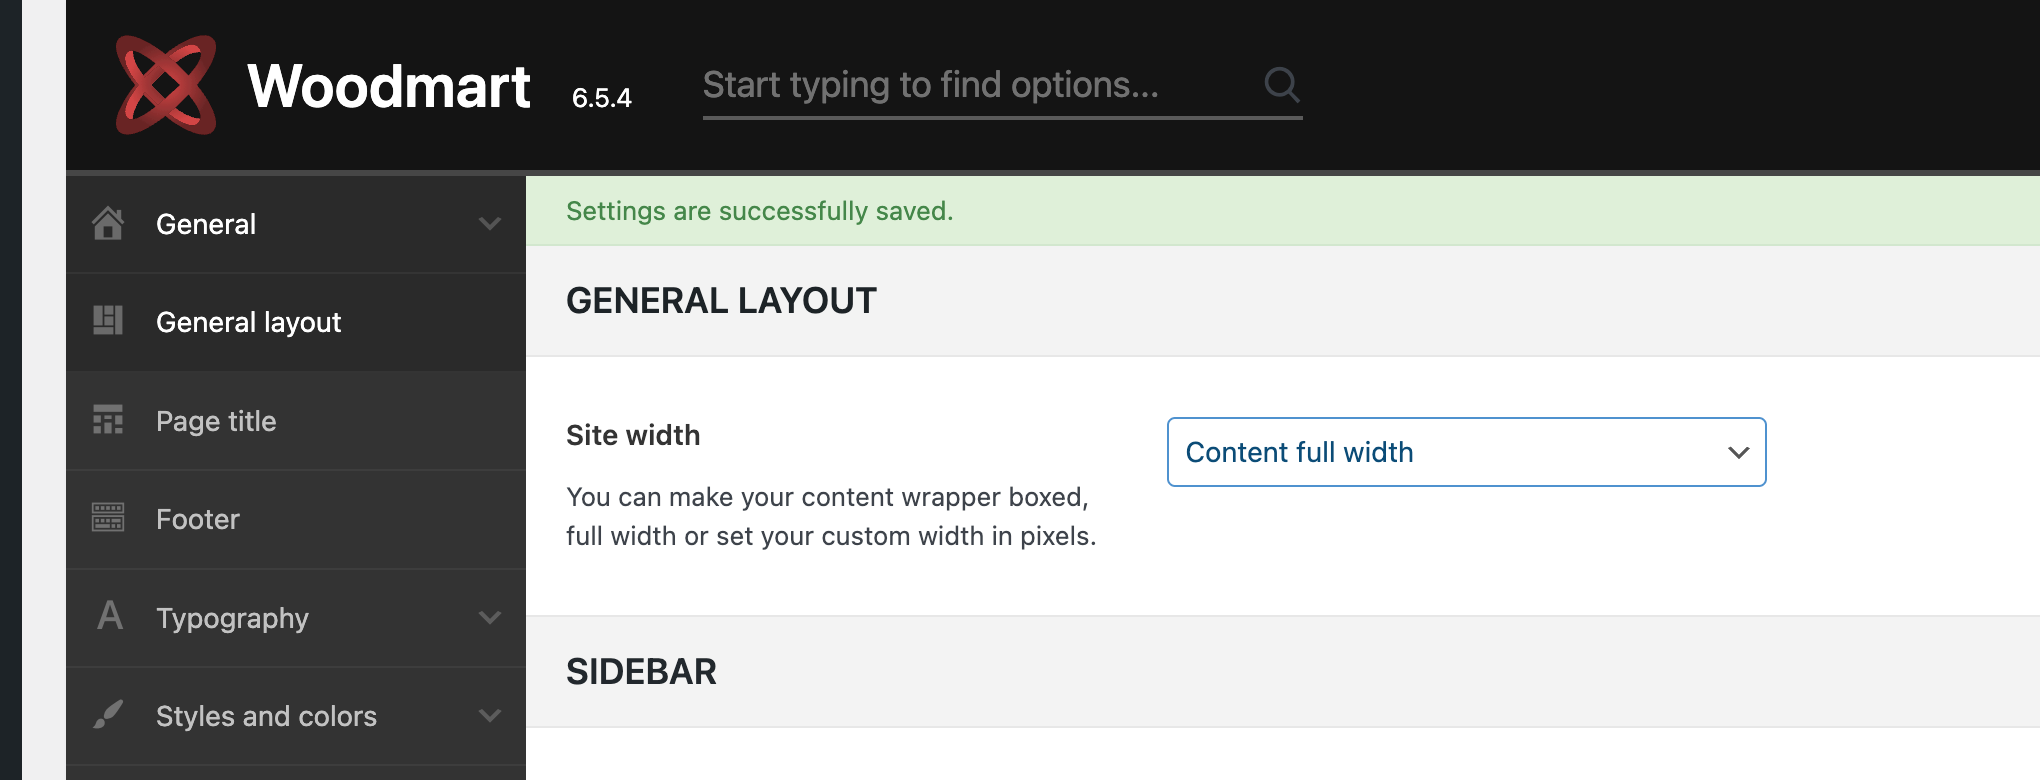
Task: Click the Footer keyboard-style icon
Action: [x=108, y=517]
